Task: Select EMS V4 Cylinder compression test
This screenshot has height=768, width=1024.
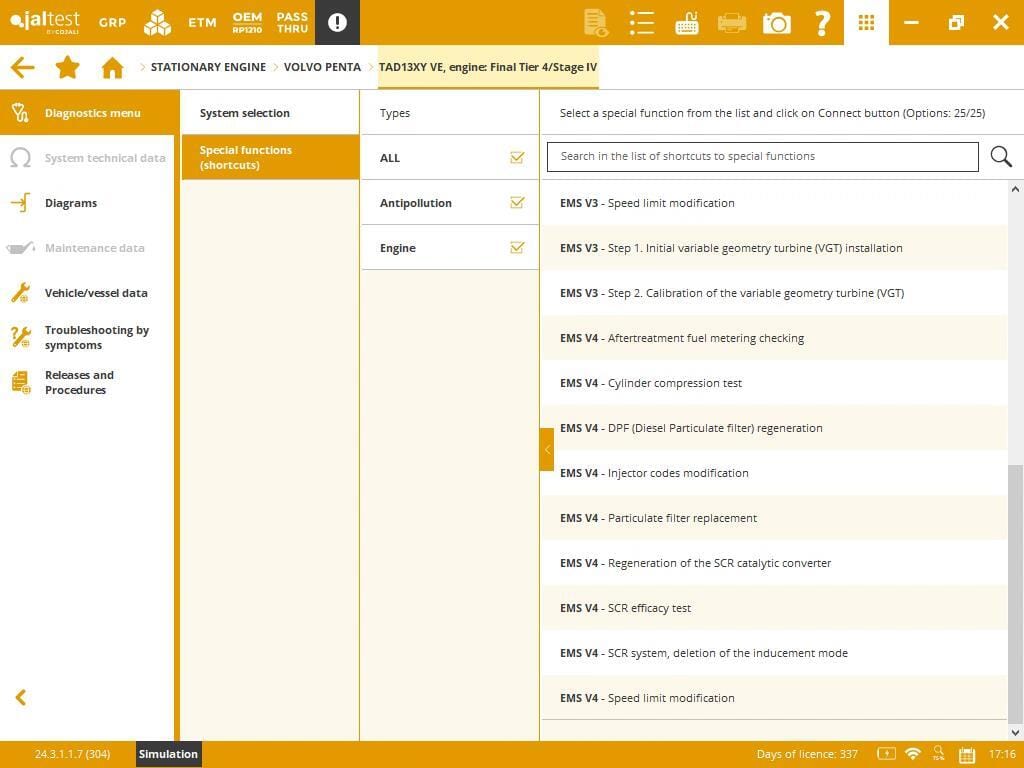Action: pyautogui.click(x=651, y=383)
